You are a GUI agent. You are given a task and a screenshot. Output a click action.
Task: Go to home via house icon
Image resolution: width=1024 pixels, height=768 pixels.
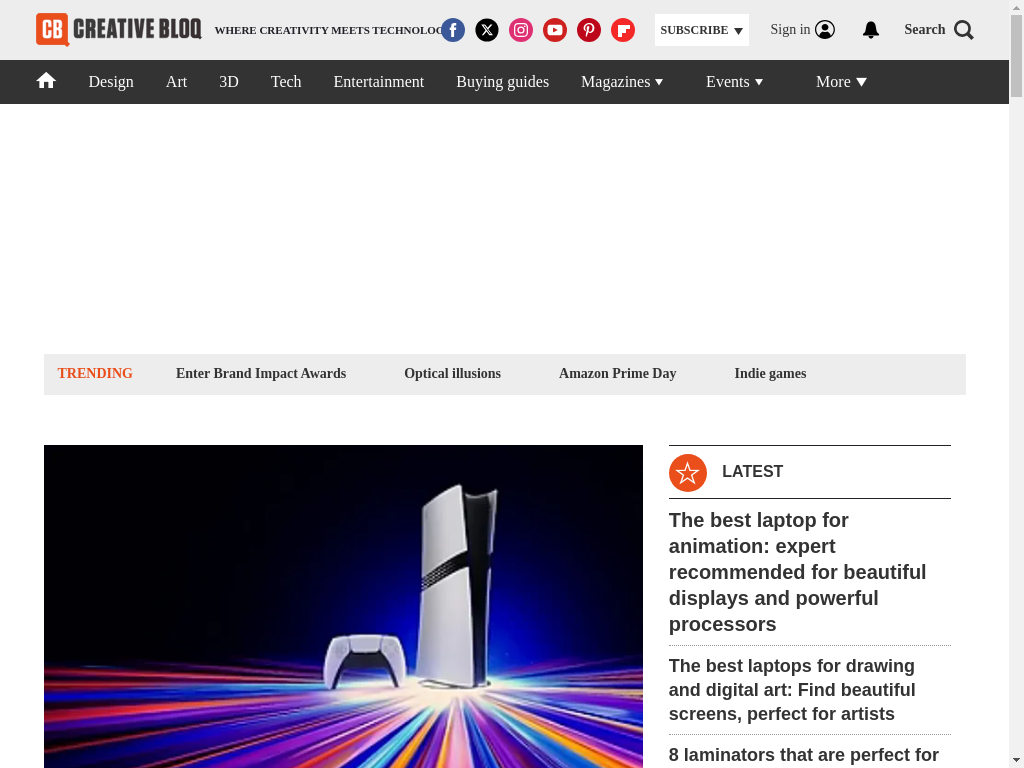[x=46, y=81]
